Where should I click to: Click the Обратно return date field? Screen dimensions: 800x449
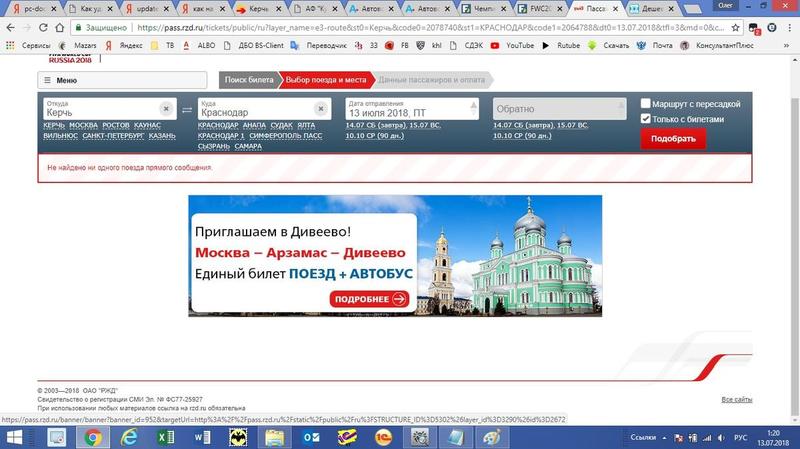(559, 109)
